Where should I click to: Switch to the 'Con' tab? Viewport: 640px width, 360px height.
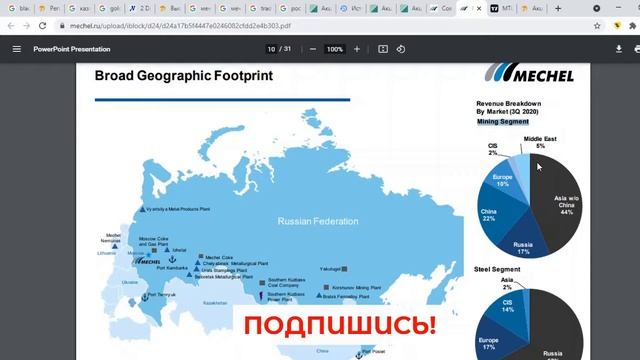click(x=441, y=8)
